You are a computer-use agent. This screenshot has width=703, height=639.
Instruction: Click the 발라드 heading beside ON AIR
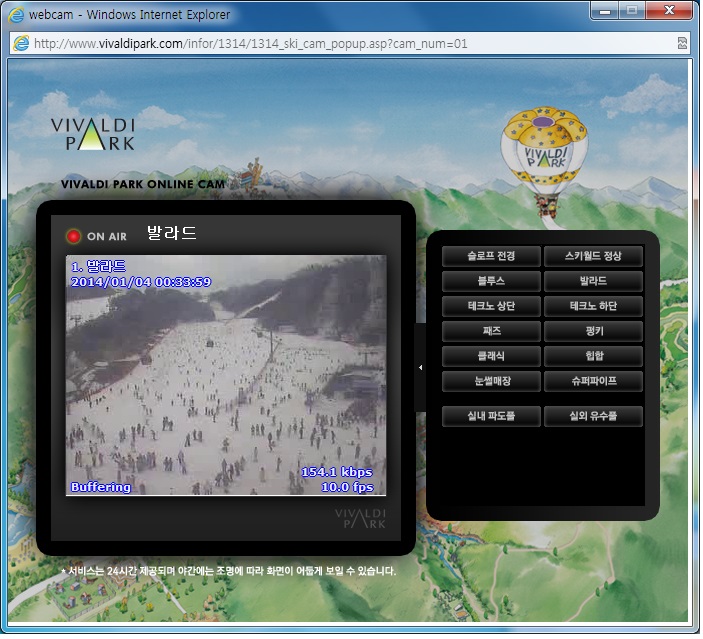(x=173, y=235)
